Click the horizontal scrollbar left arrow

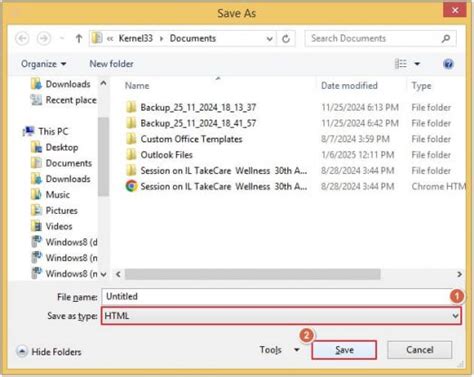point(118,274)
